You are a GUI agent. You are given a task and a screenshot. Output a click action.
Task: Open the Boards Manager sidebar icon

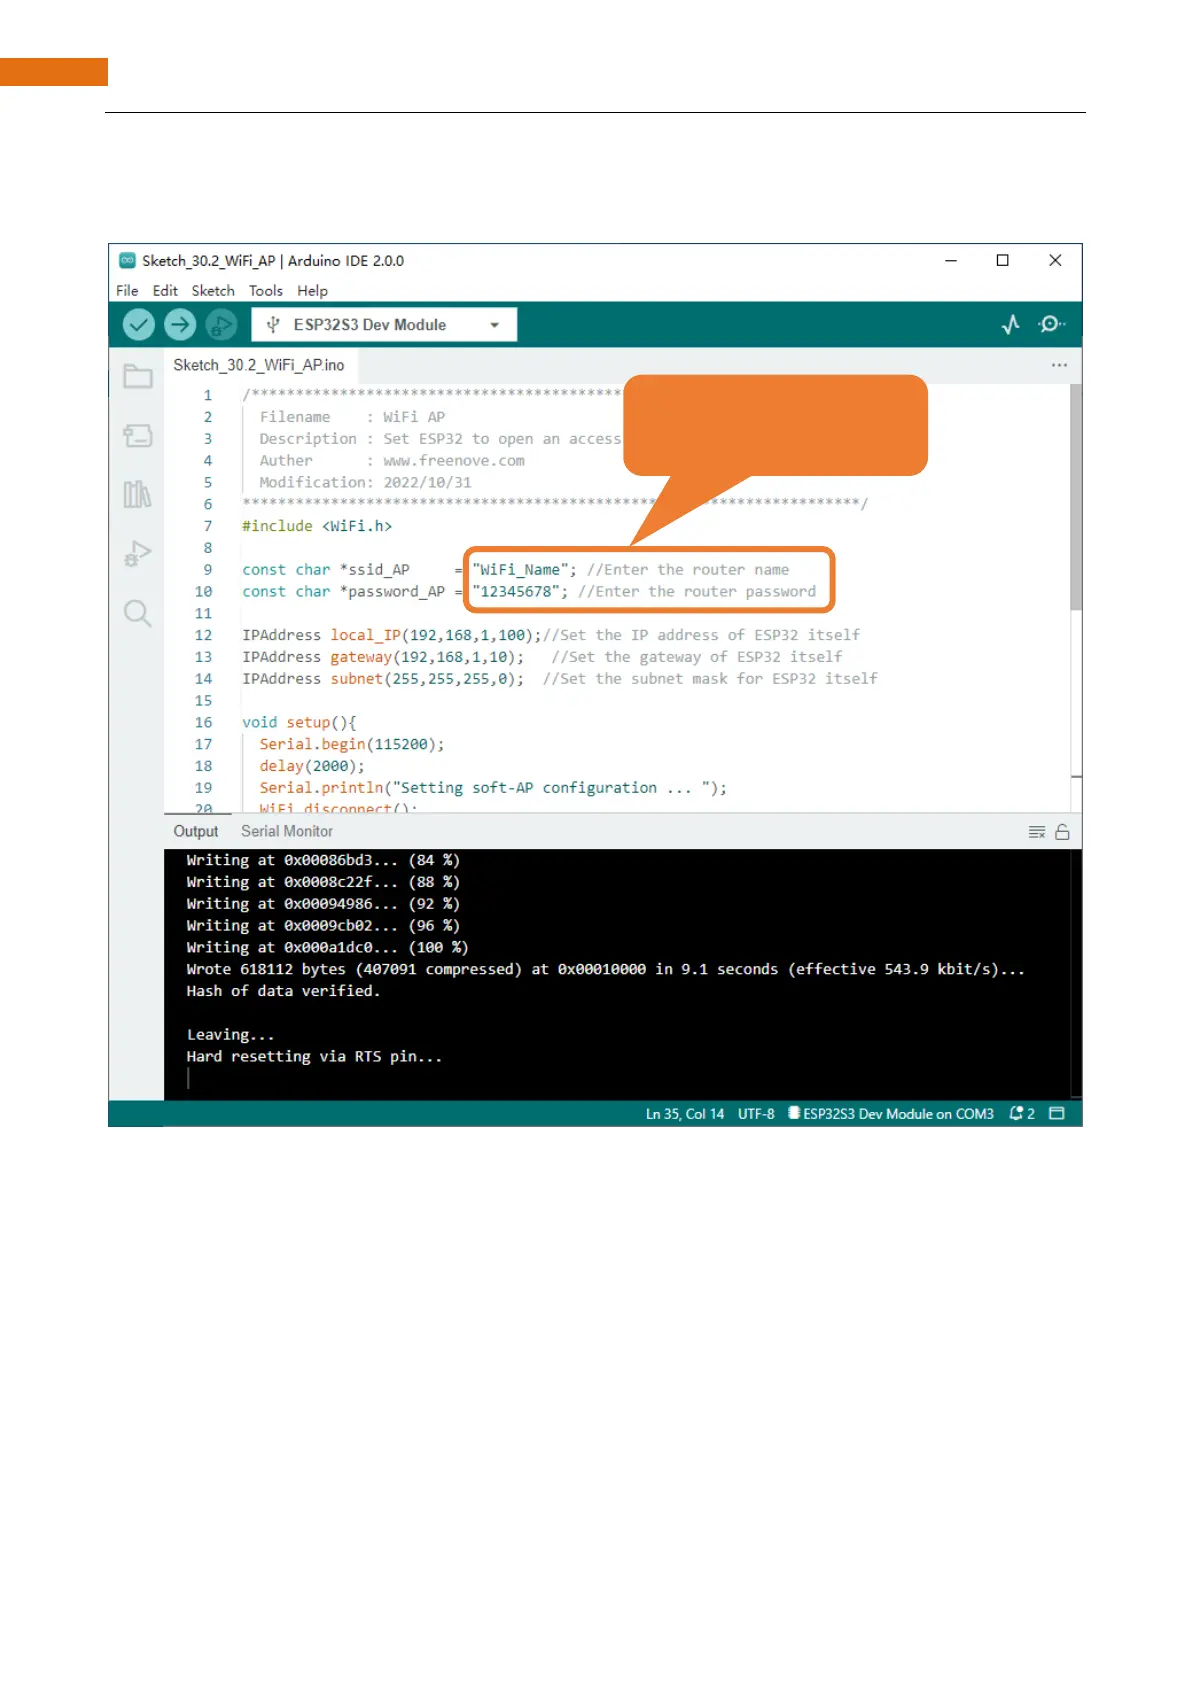[x=138, y=436]
